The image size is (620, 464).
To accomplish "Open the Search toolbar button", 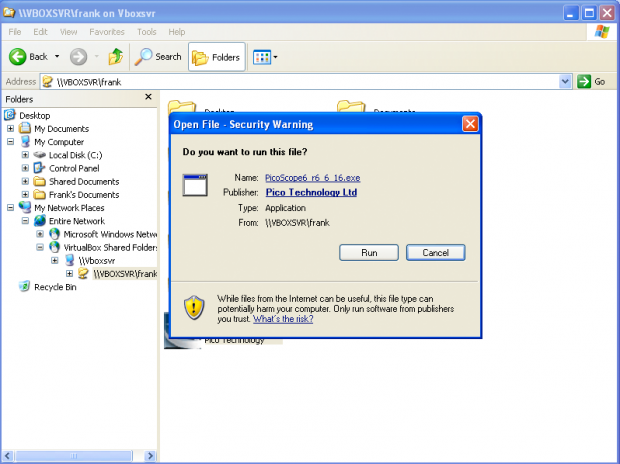I will (158, 57).
